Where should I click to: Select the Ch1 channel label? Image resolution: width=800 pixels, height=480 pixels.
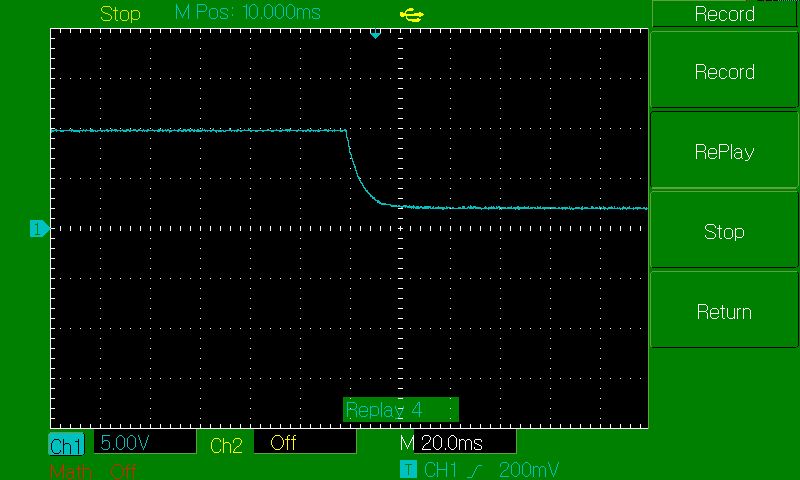66,445
